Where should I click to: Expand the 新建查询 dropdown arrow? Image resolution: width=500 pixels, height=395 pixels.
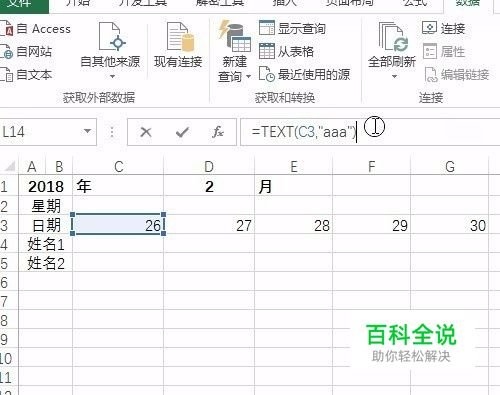248,76
